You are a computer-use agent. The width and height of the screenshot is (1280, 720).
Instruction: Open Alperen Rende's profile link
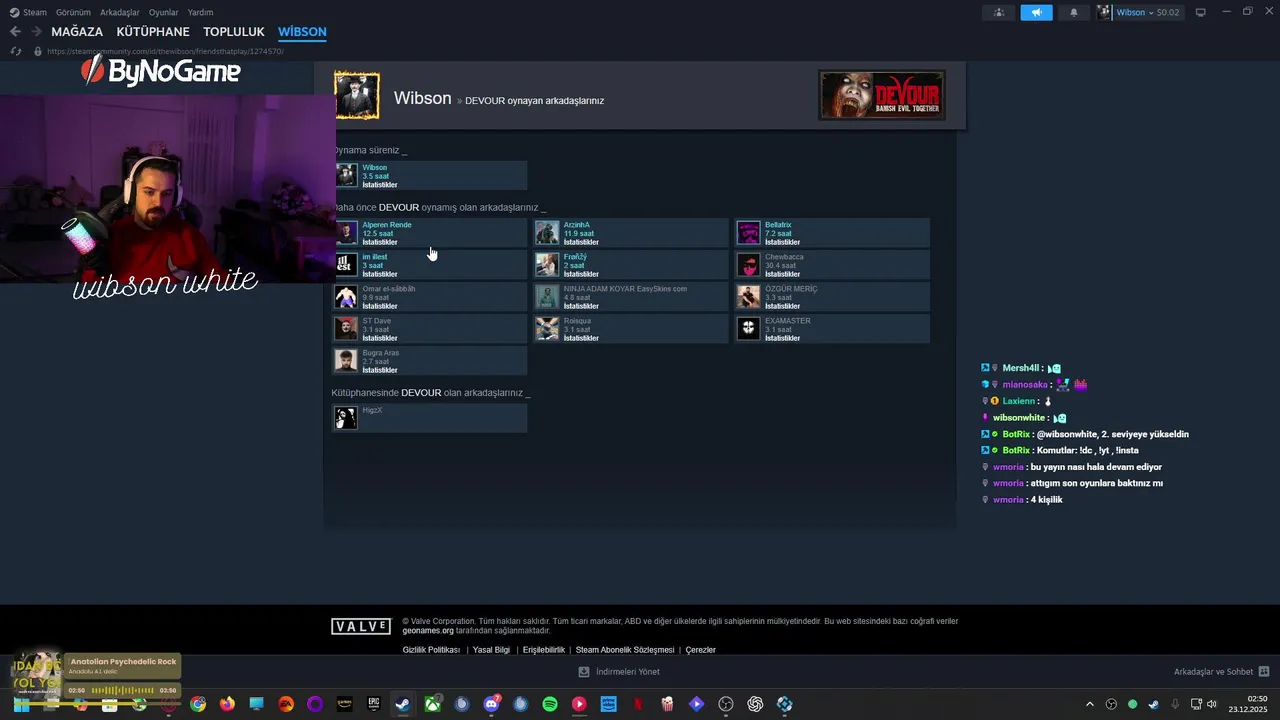[386, 225]
